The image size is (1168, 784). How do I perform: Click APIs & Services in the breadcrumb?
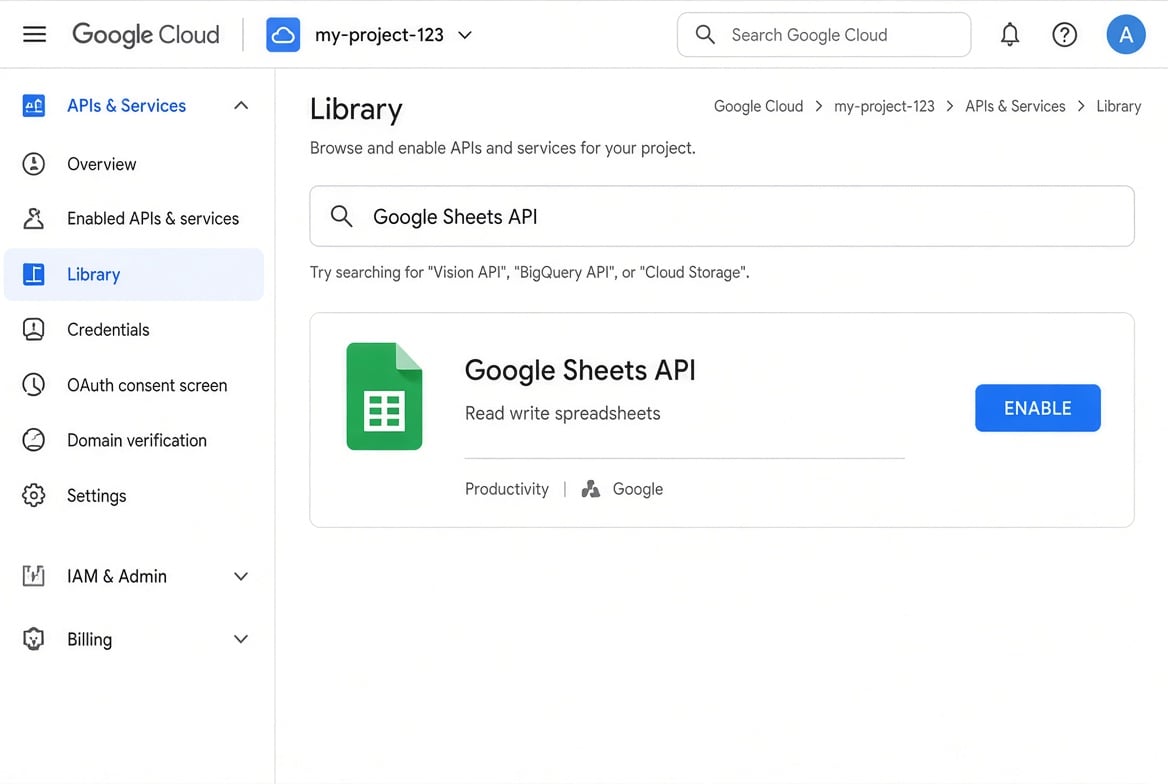(x=1015, y=106)
